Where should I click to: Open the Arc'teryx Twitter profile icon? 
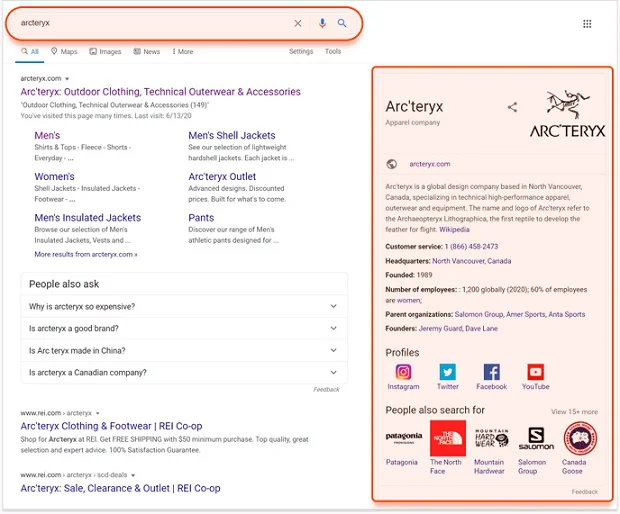(448, 372)
